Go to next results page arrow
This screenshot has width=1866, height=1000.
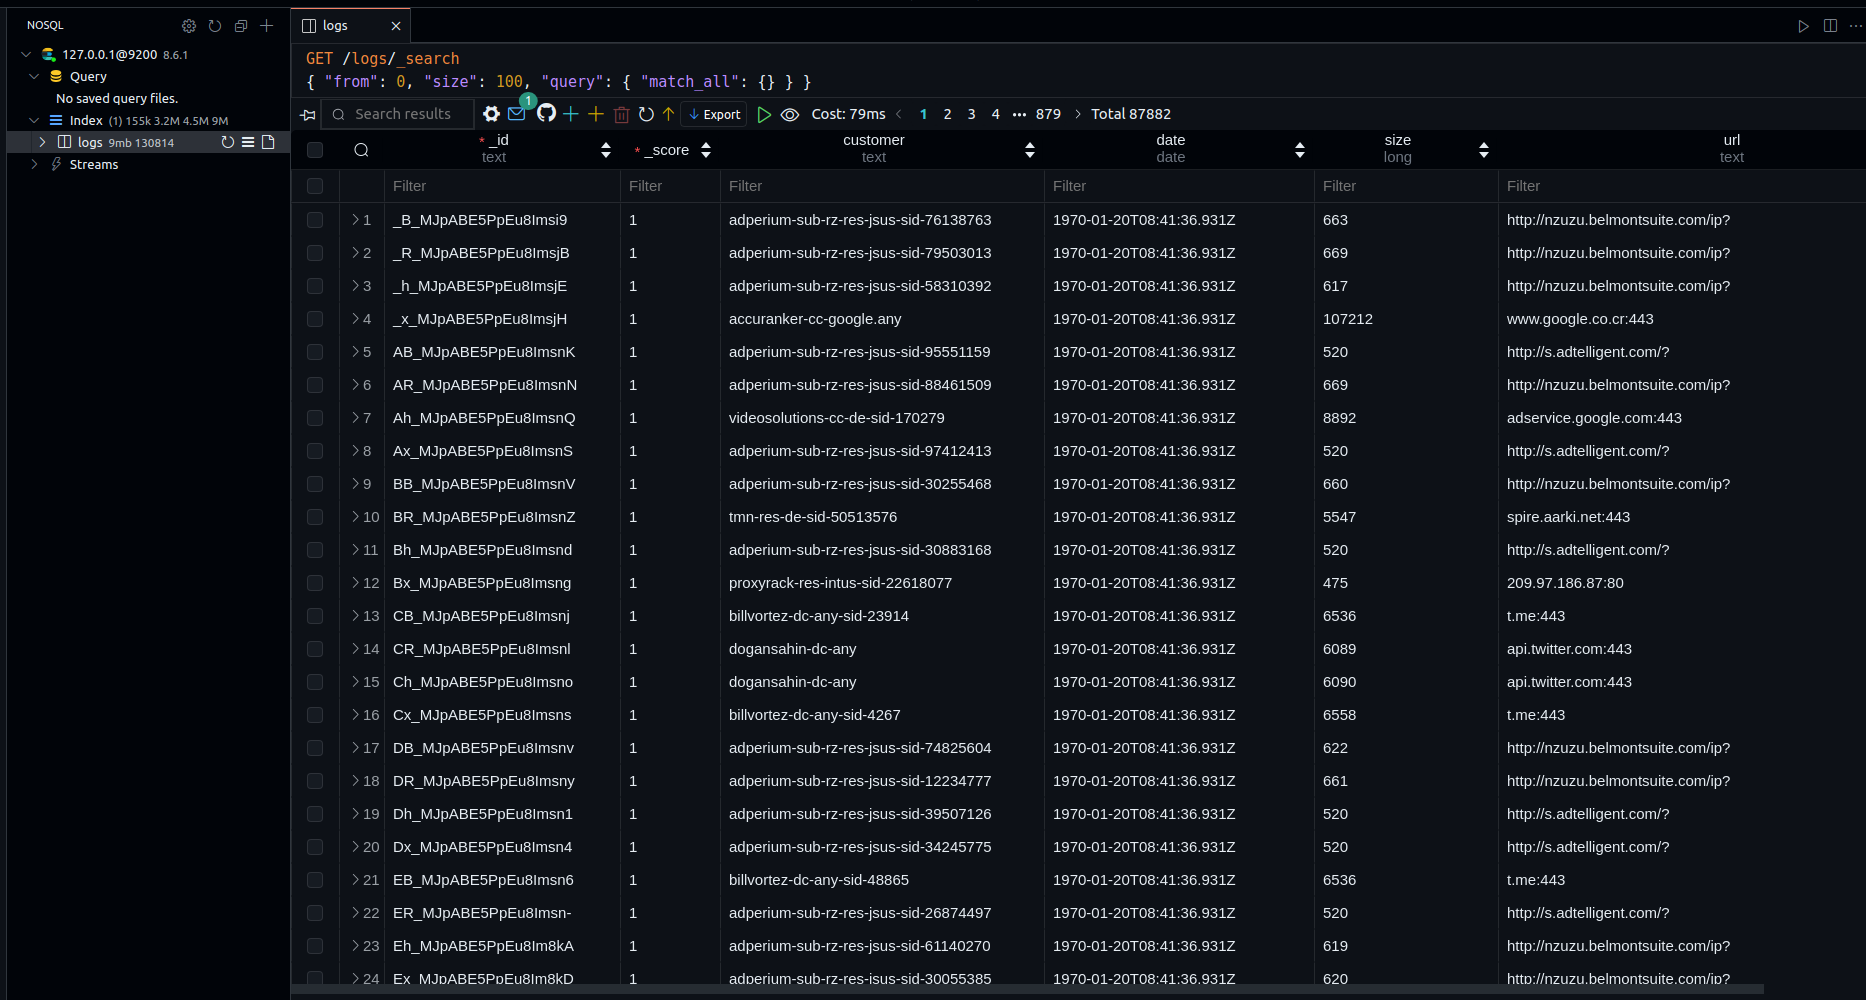(x=1077, y=114)
